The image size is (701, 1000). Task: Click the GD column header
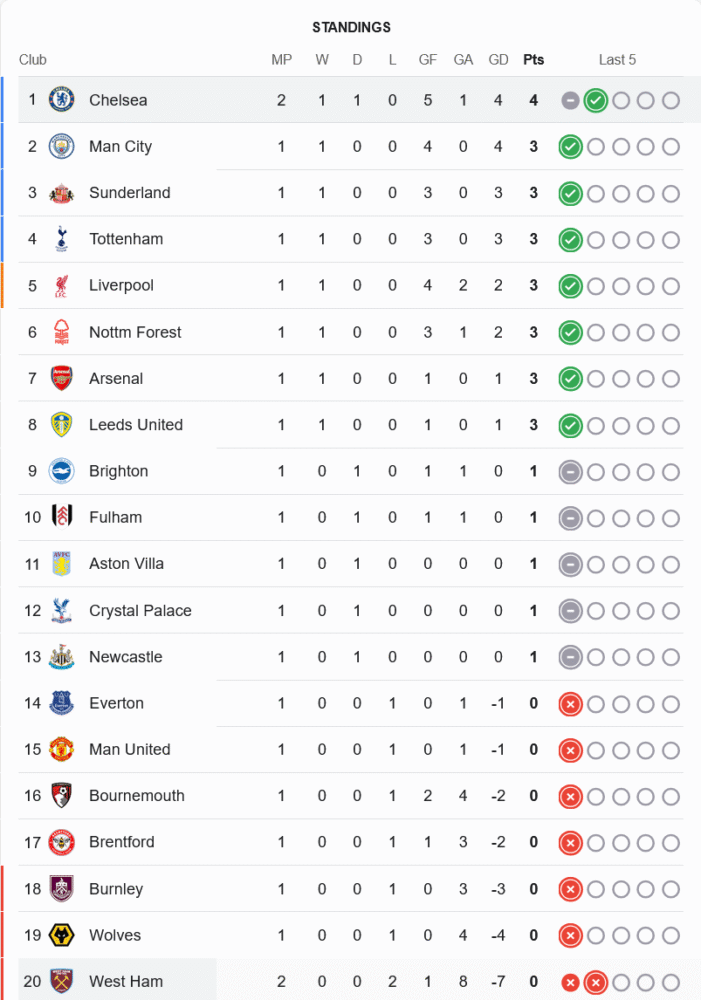pyautogui.click(x=498, y=60)
